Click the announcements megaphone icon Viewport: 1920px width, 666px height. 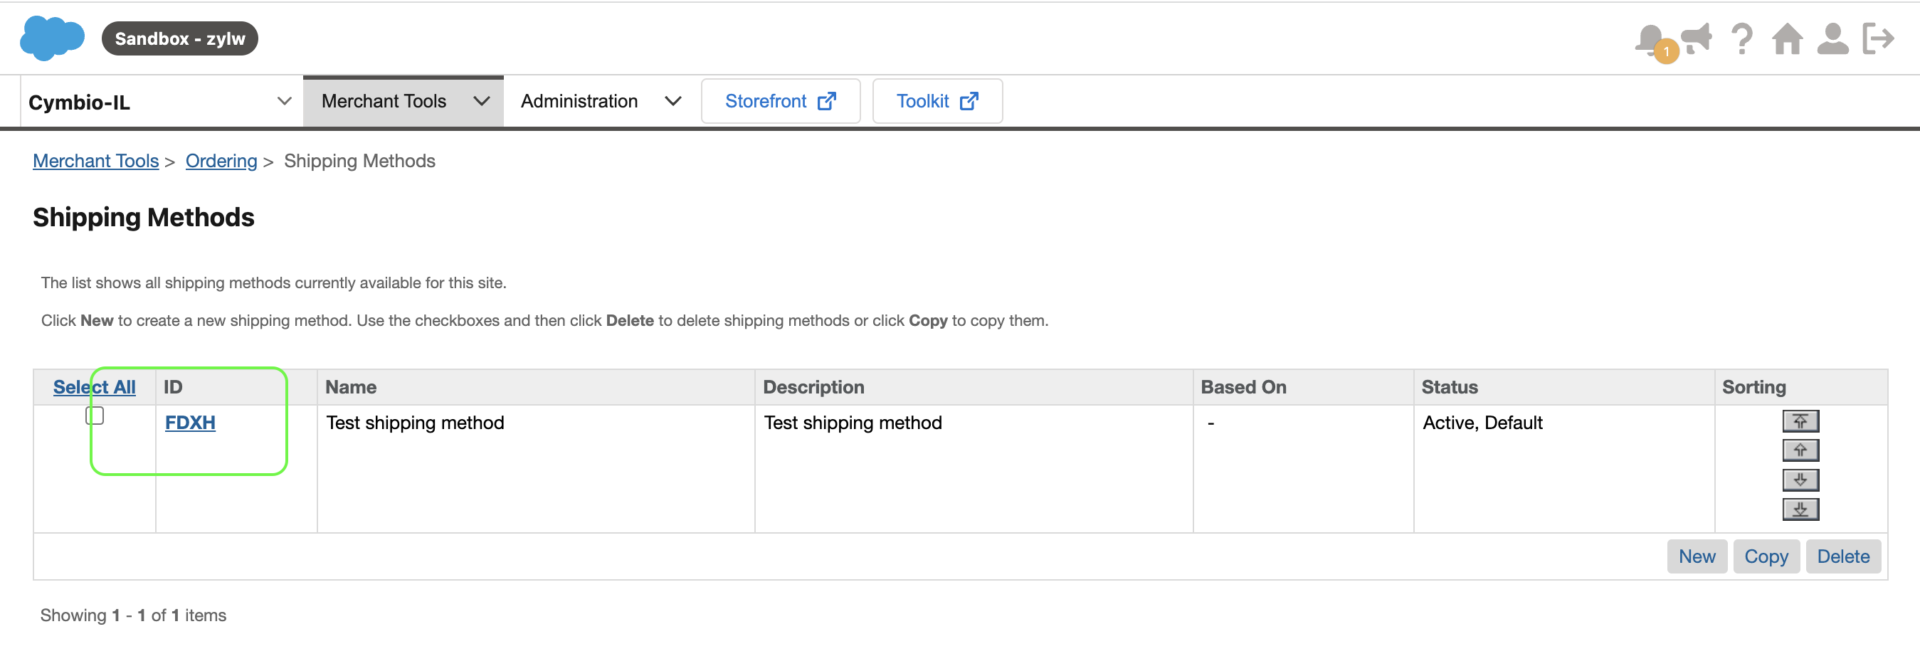pos(1697,38)
